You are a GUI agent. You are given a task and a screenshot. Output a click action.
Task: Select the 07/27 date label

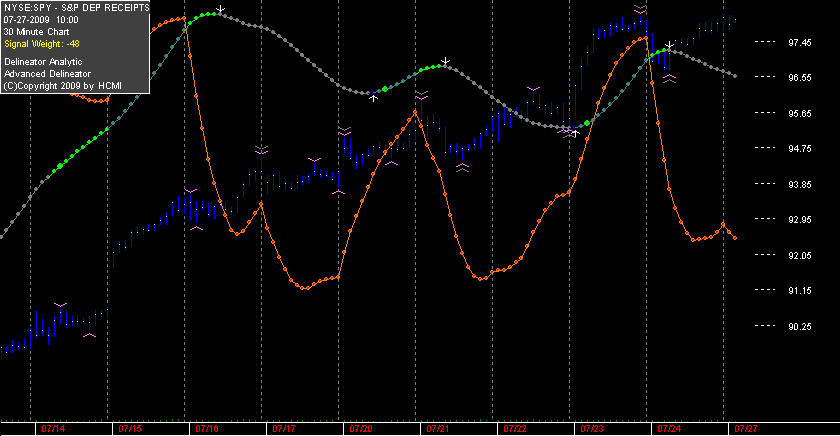point(746,429)
